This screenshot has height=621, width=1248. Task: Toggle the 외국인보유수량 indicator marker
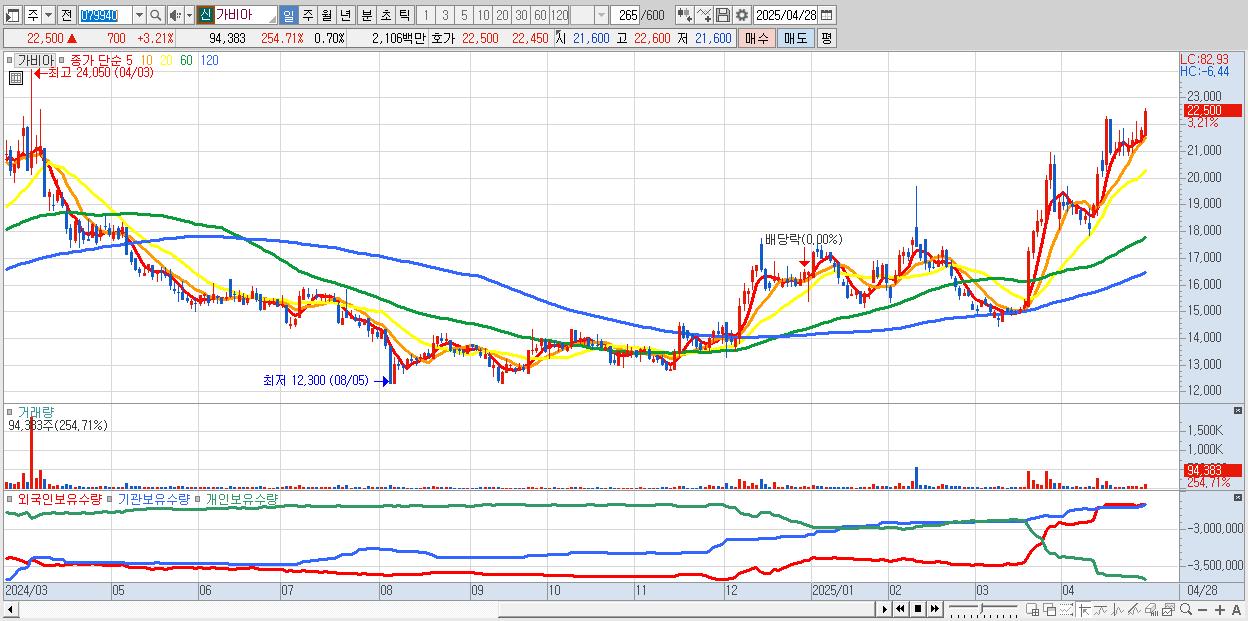[x=8, y=497]
